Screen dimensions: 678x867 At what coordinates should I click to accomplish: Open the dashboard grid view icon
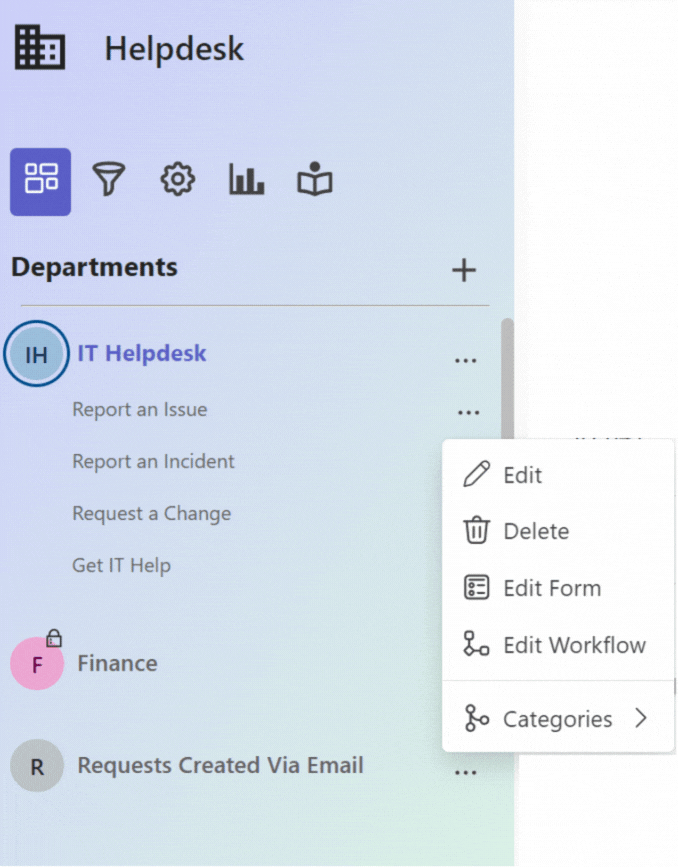pos(40,181)
